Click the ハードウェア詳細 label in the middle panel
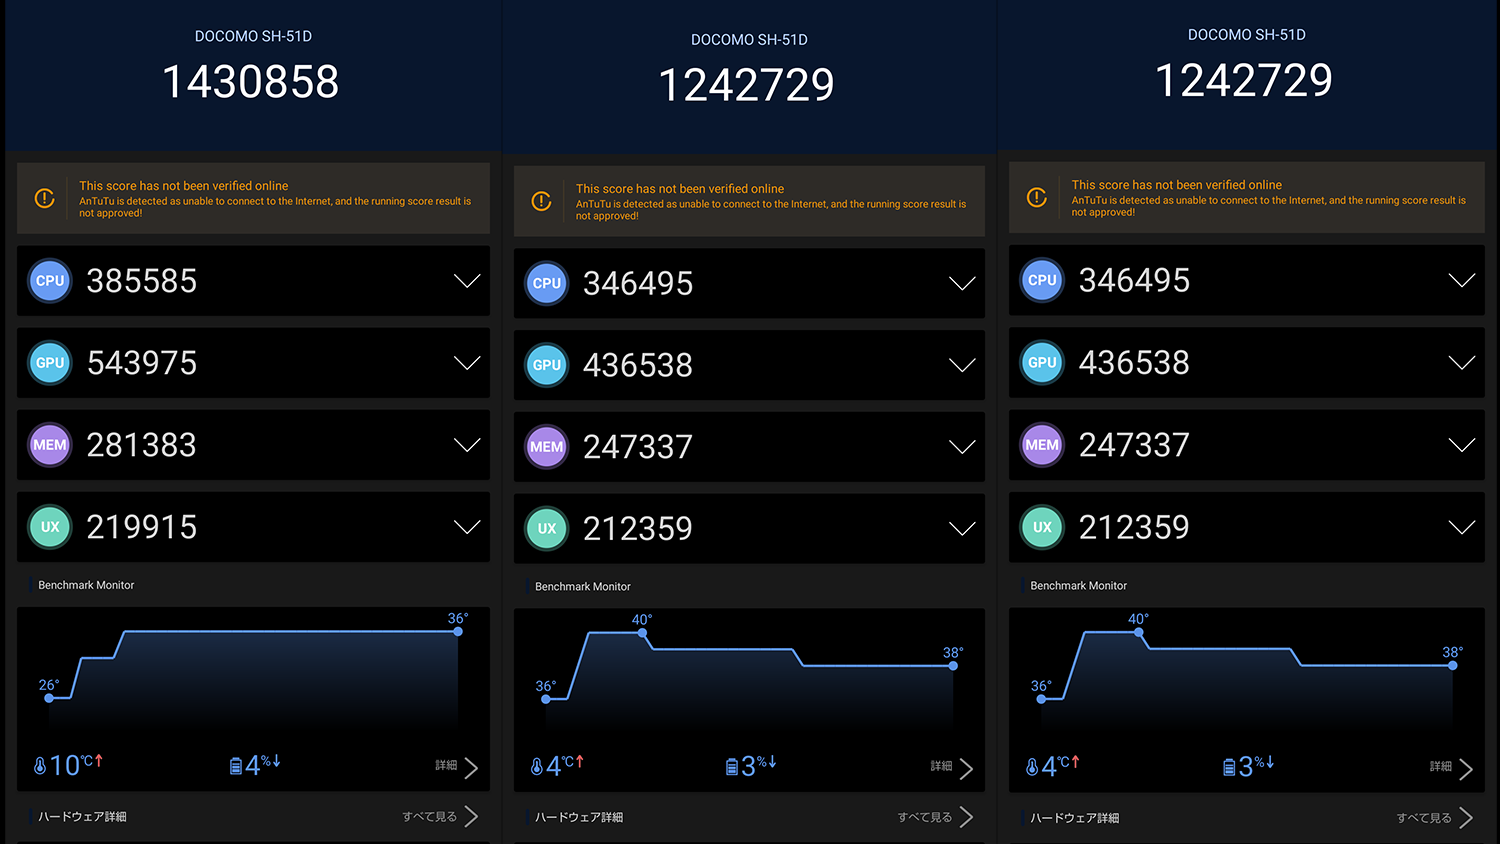1500x844 pixels. tap(579, 818)
